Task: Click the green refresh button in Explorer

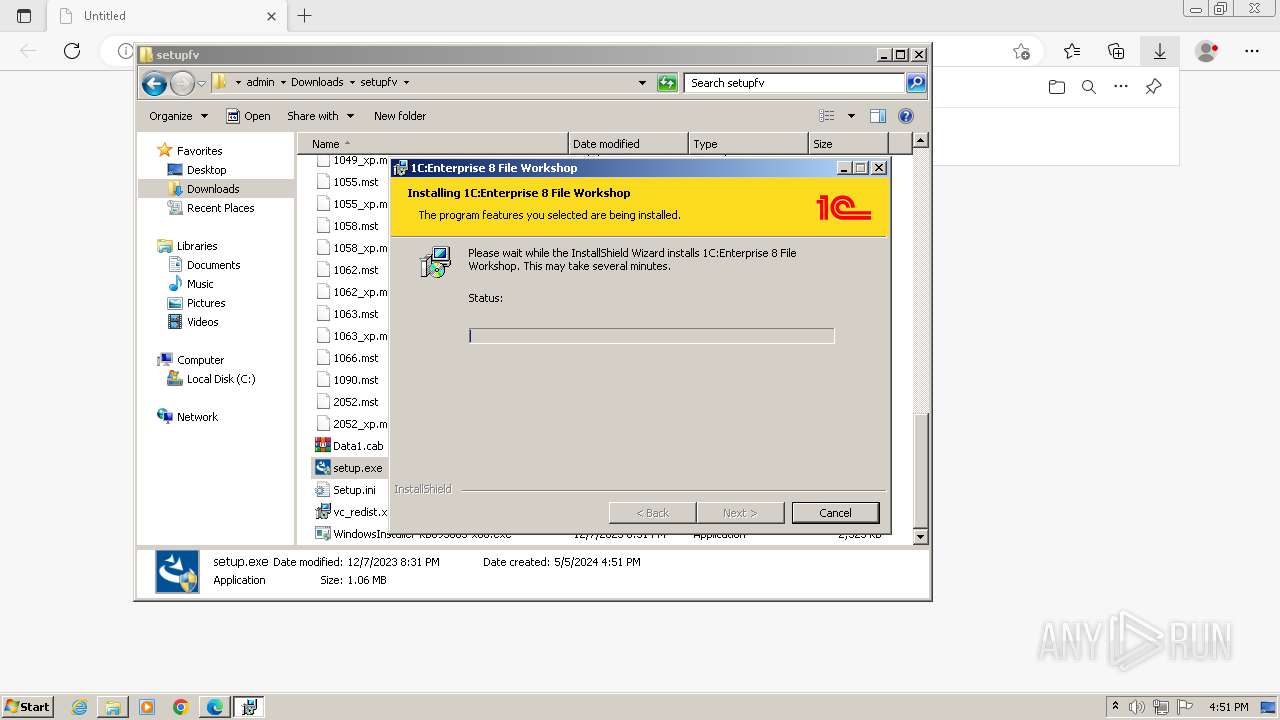Action: 667,83
